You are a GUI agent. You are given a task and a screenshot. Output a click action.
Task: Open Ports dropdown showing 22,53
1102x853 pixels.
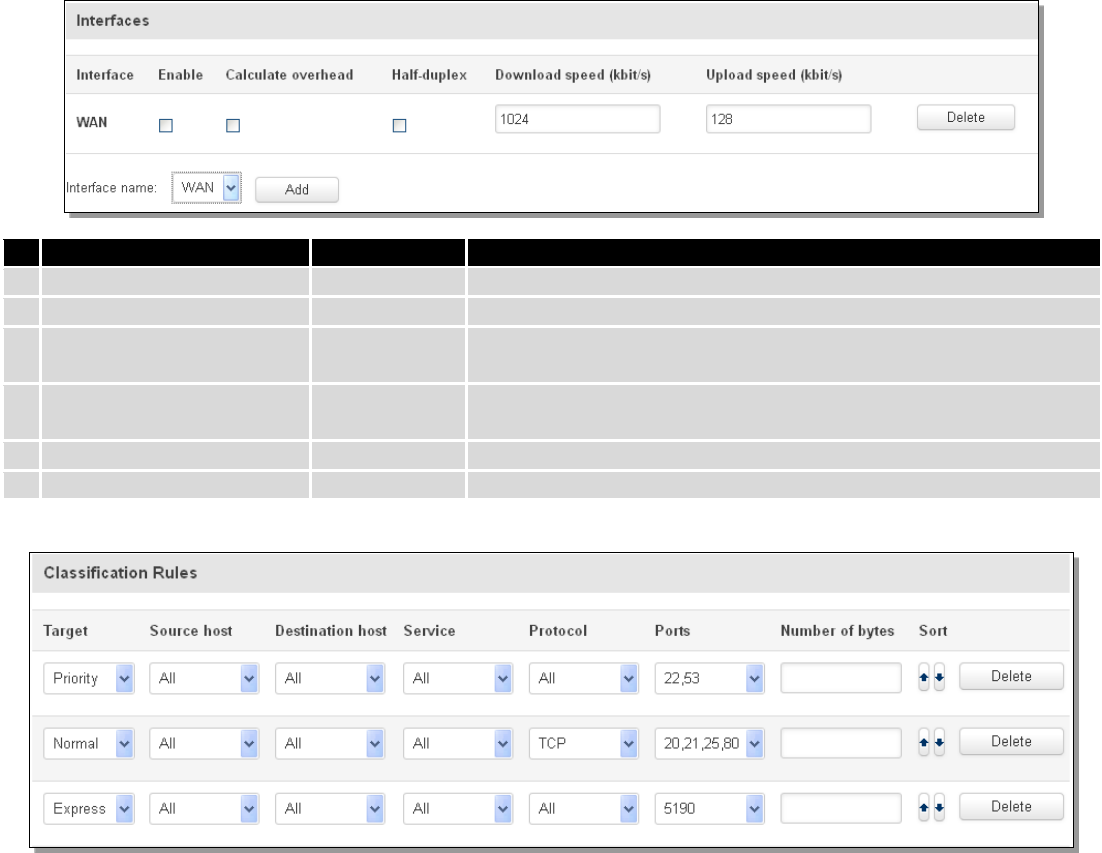tap(709, 678)
